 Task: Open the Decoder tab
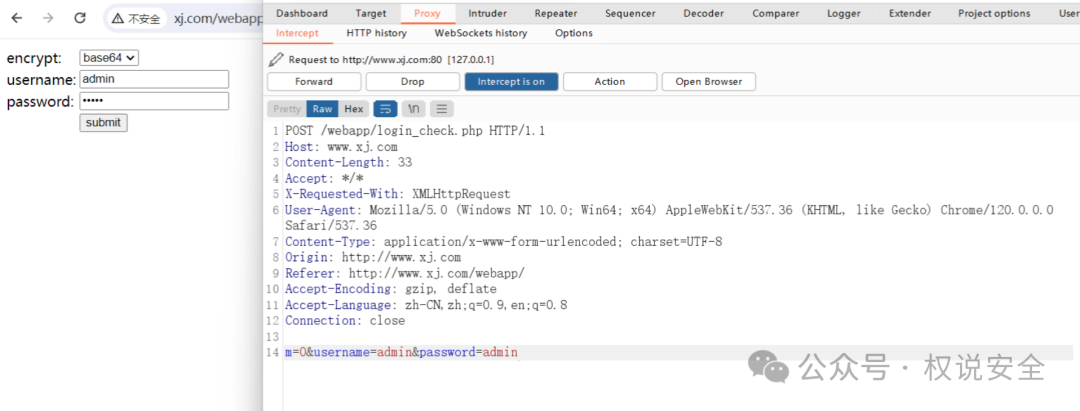(703, 13)
